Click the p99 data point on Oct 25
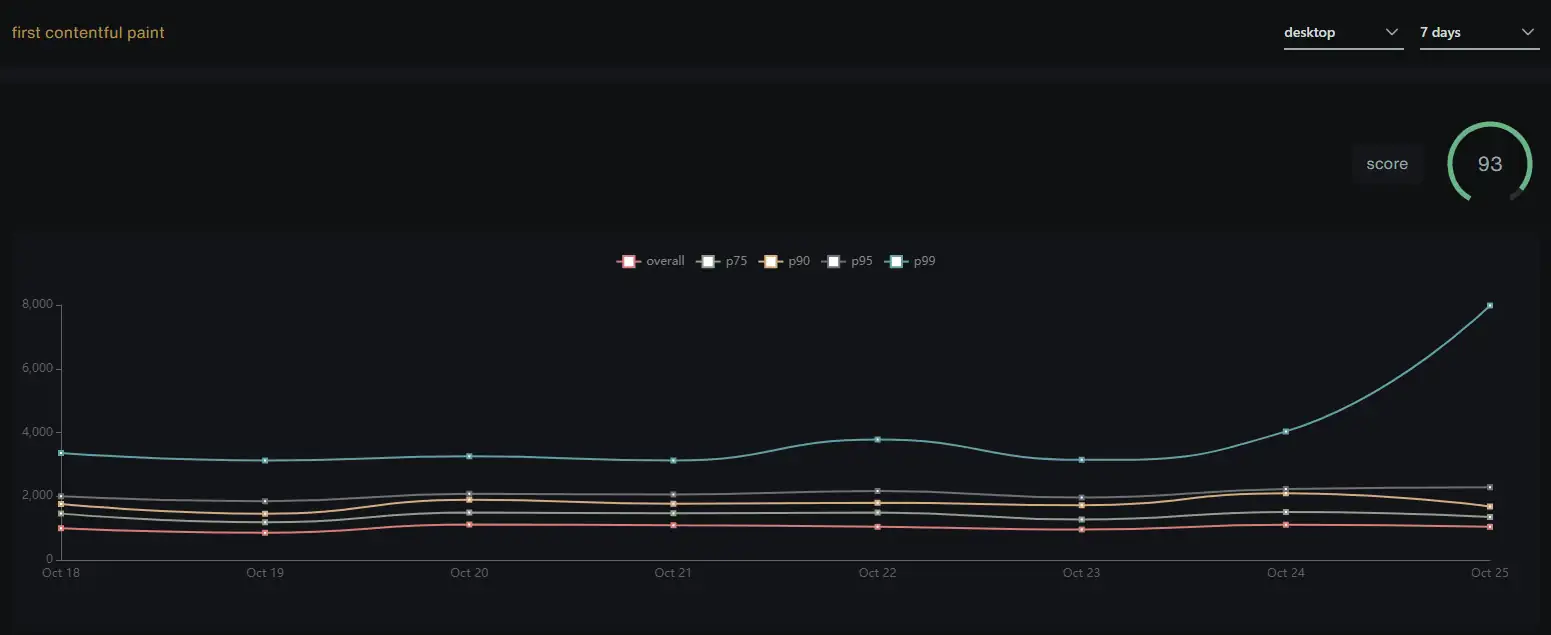The height and width of the screenshot is (635, 1551). [x=1490, y=305]
